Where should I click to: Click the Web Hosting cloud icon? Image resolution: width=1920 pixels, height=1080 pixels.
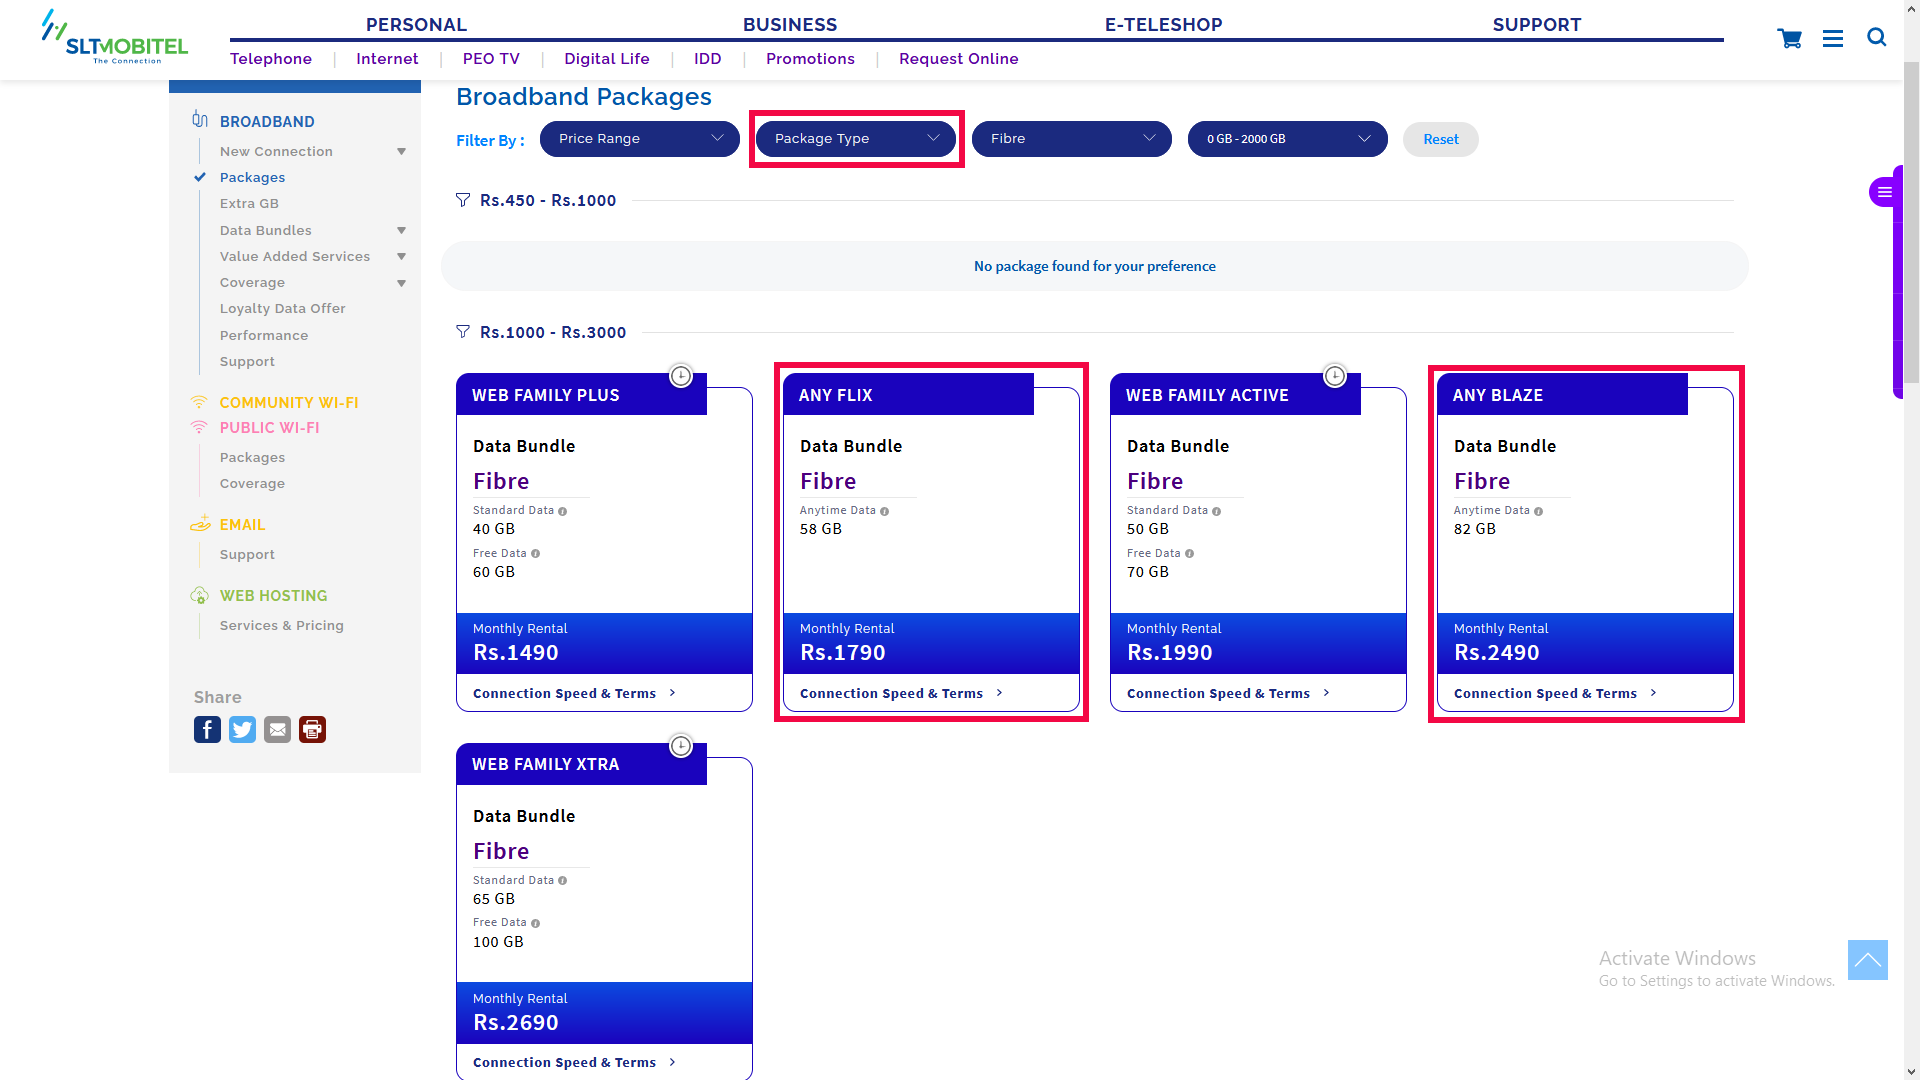(200, 595)
